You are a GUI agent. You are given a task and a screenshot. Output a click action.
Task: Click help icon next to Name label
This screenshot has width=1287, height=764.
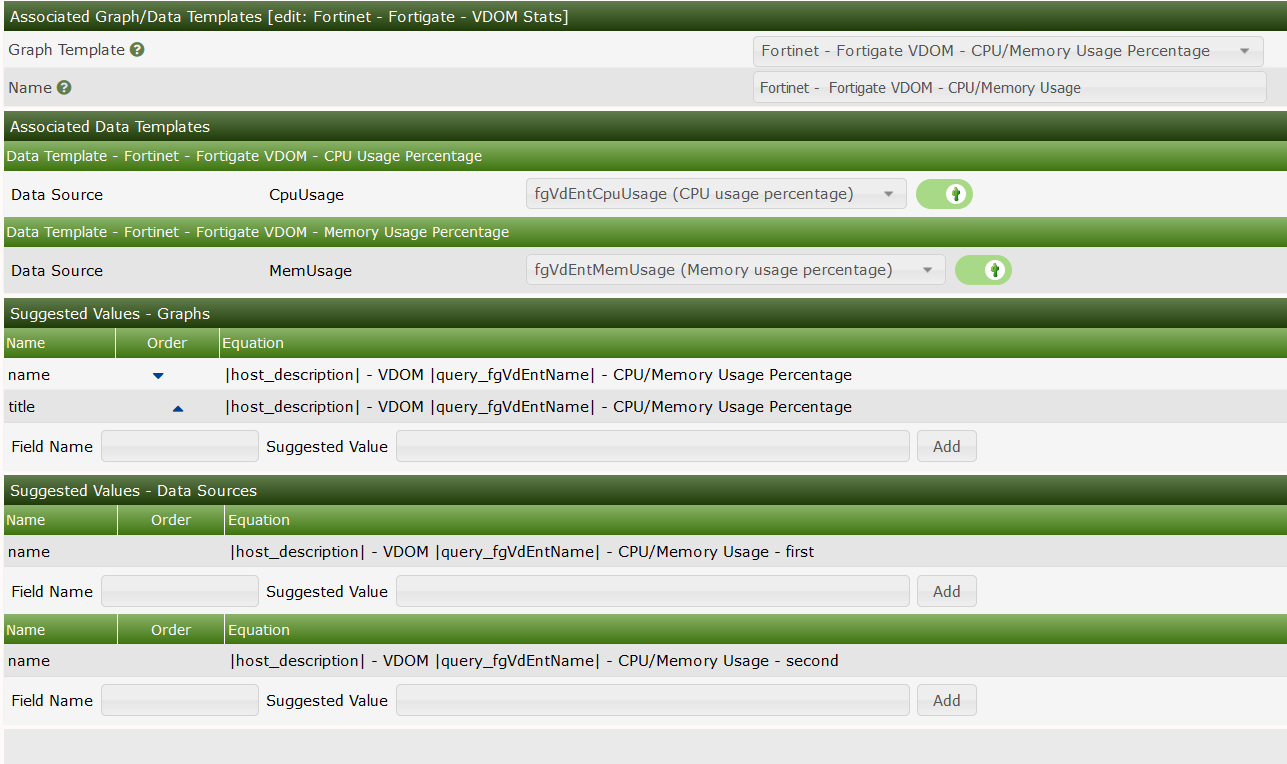click(x=64, y=88)
